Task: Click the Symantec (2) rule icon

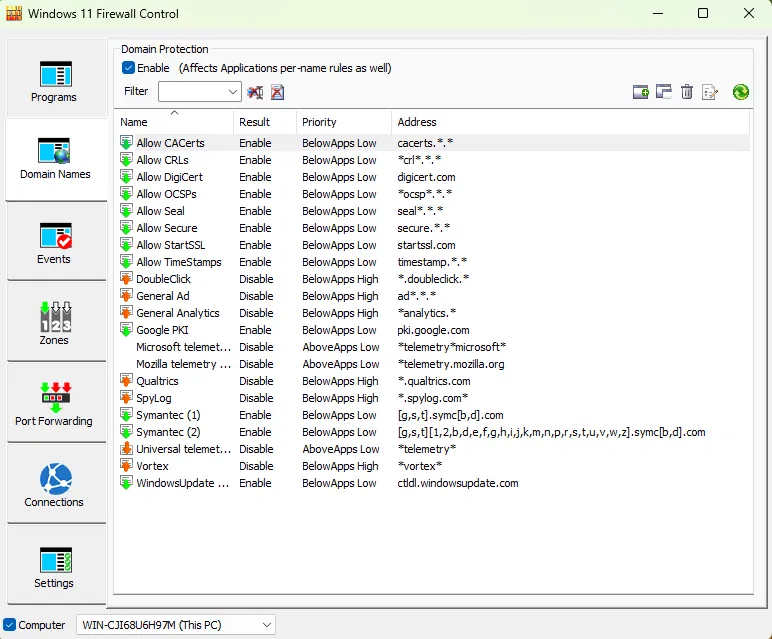Action: (126, 432)
